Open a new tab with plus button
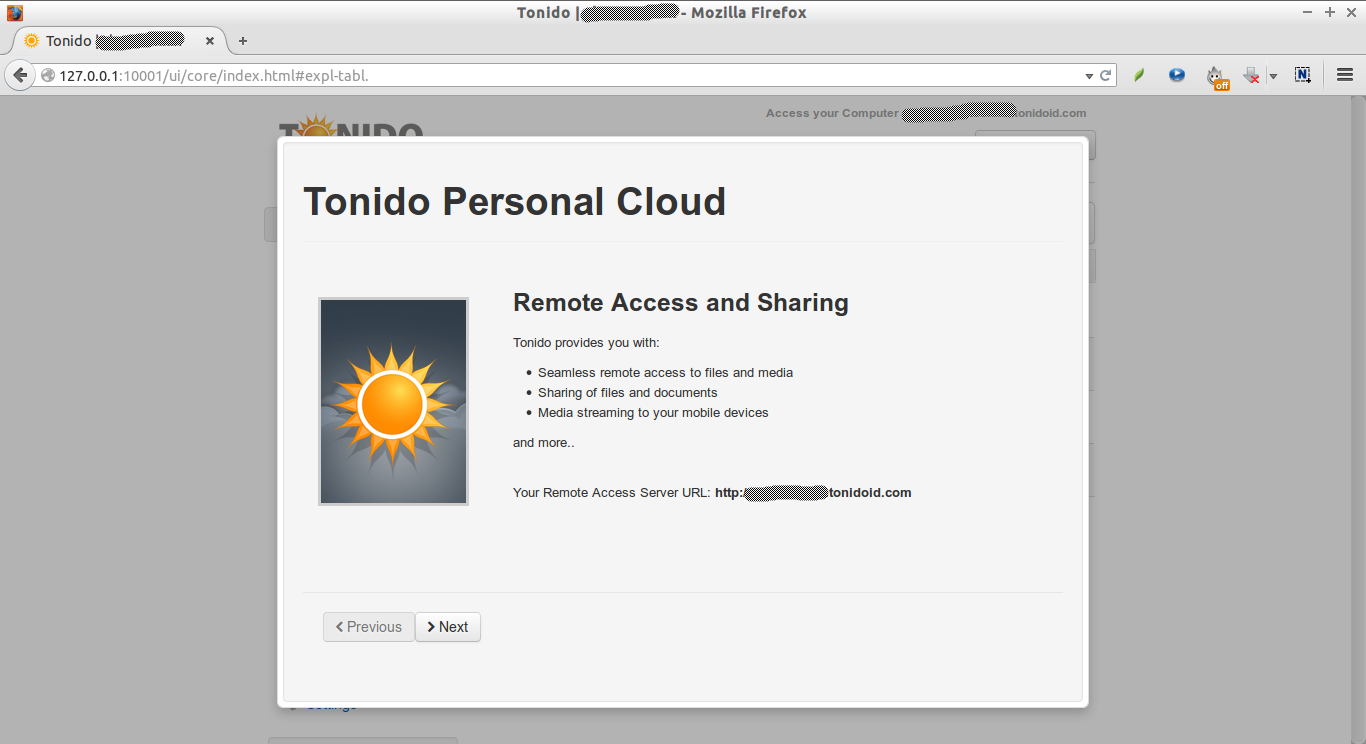The height and width of the screenshot is (744, 1366). pyautogui.click(x=242, y=41)
